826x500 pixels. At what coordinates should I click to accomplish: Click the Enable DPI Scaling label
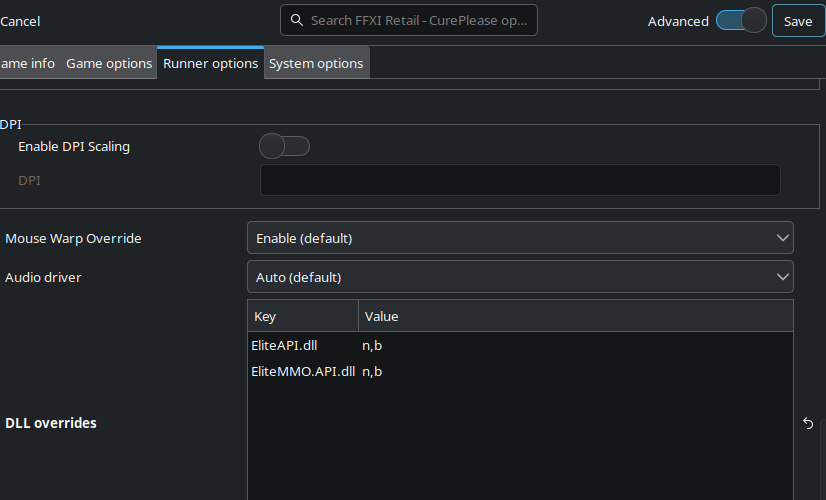[74, 146]
